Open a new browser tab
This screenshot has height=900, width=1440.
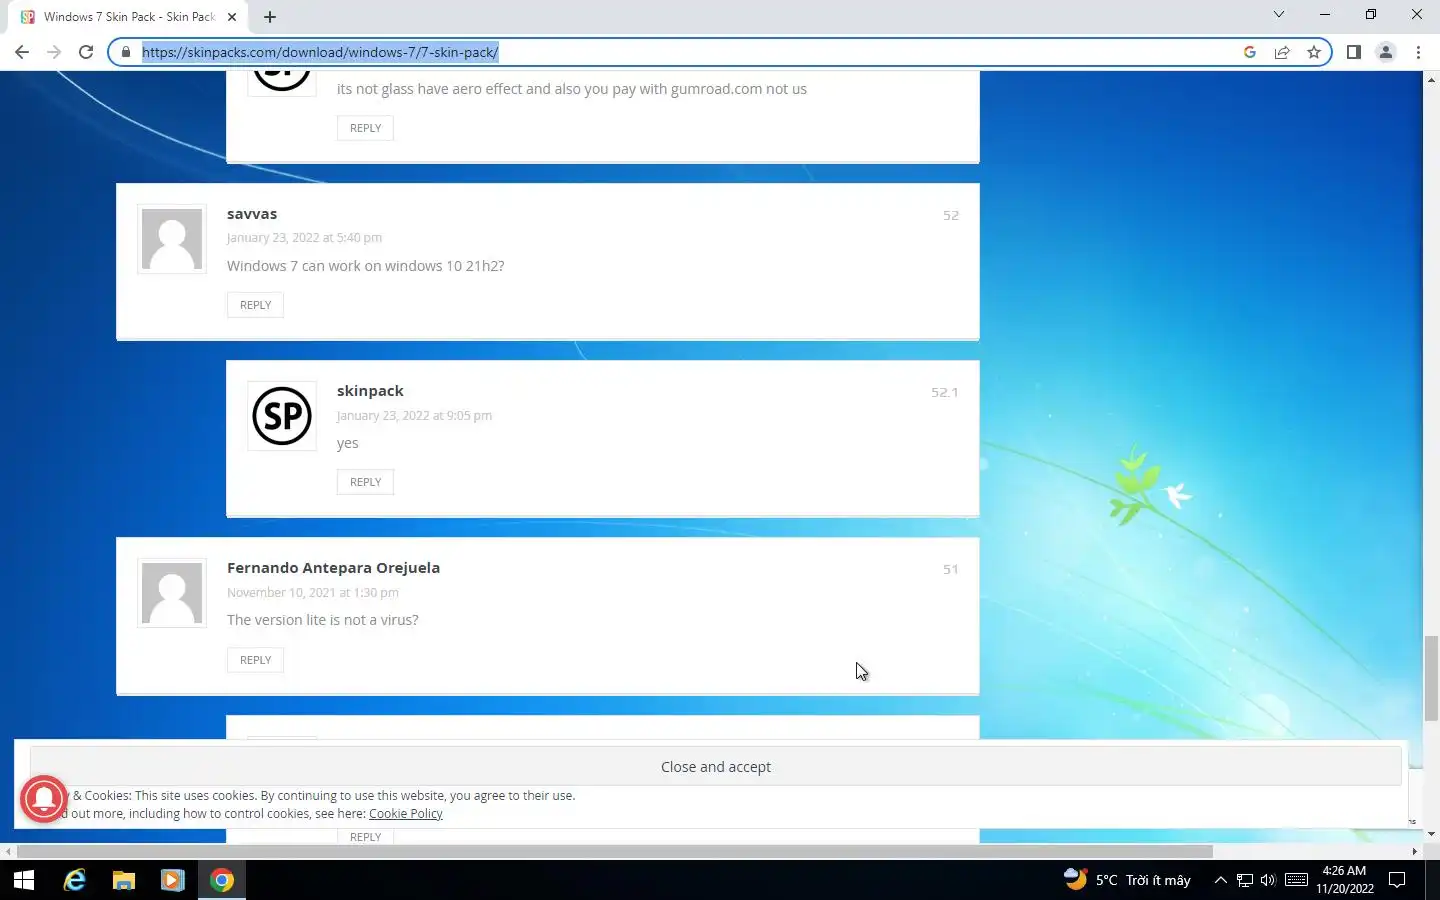click(270, 17)
